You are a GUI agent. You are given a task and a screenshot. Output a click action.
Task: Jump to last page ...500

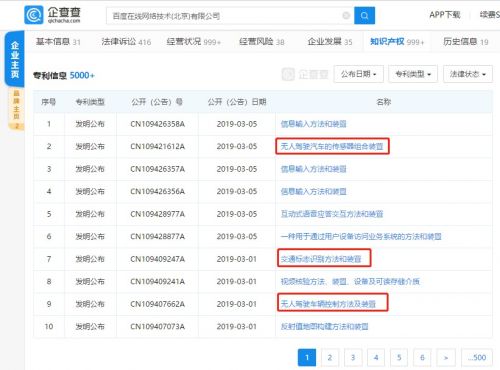(477, 358)
